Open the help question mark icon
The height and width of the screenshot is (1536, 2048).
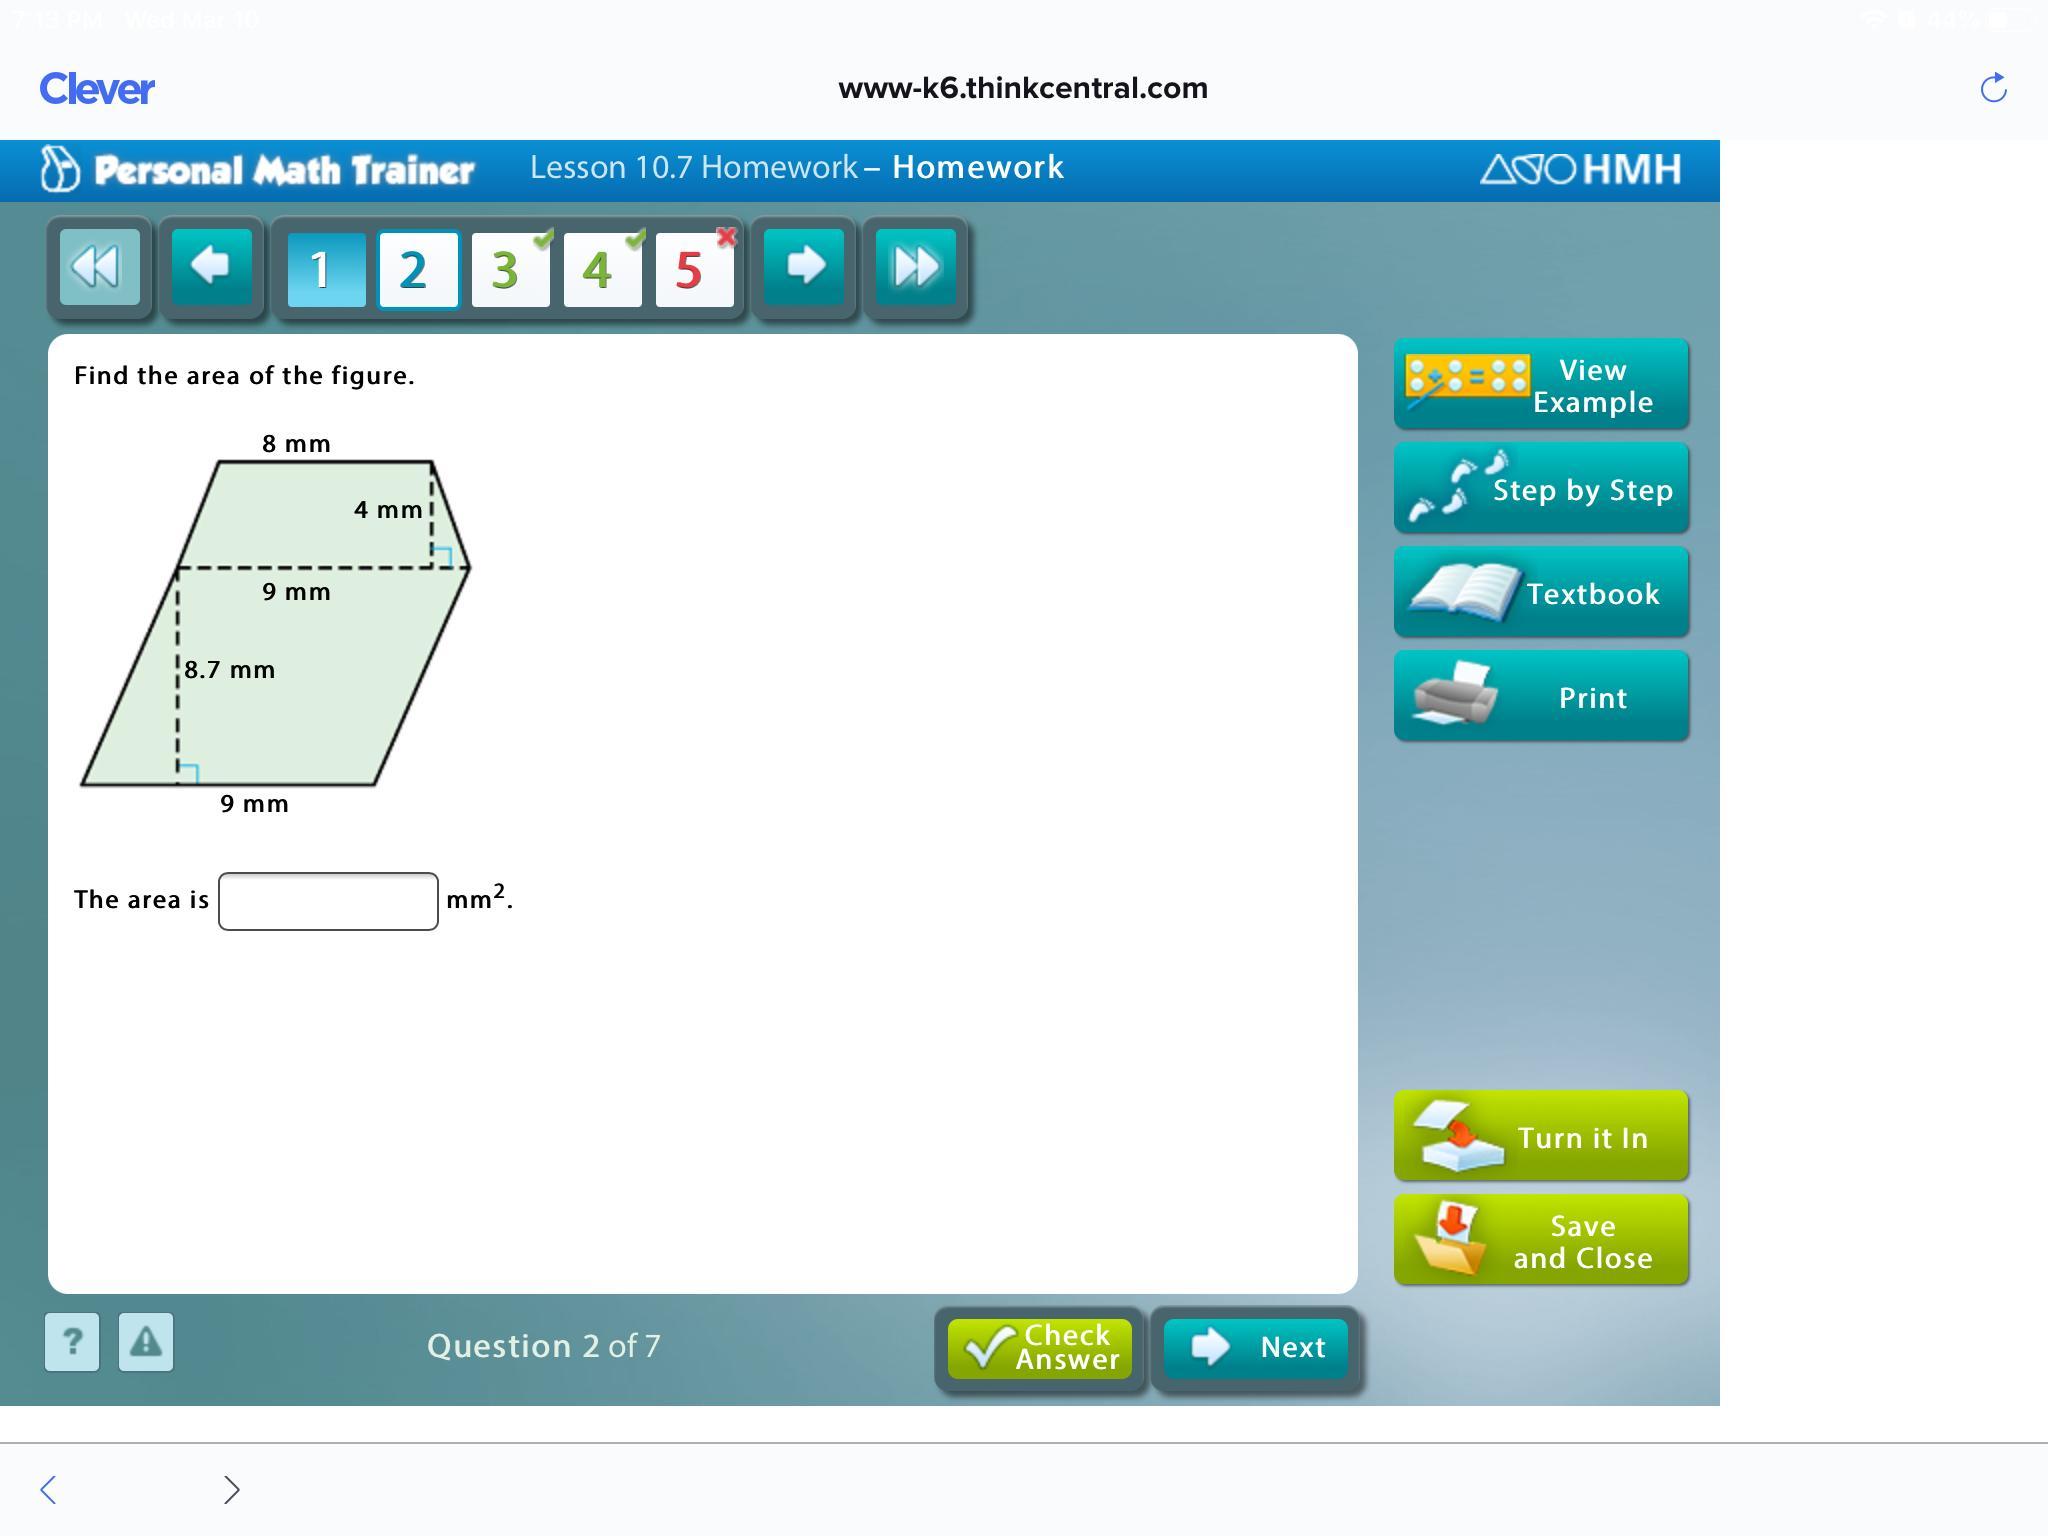pos(72,1342)
